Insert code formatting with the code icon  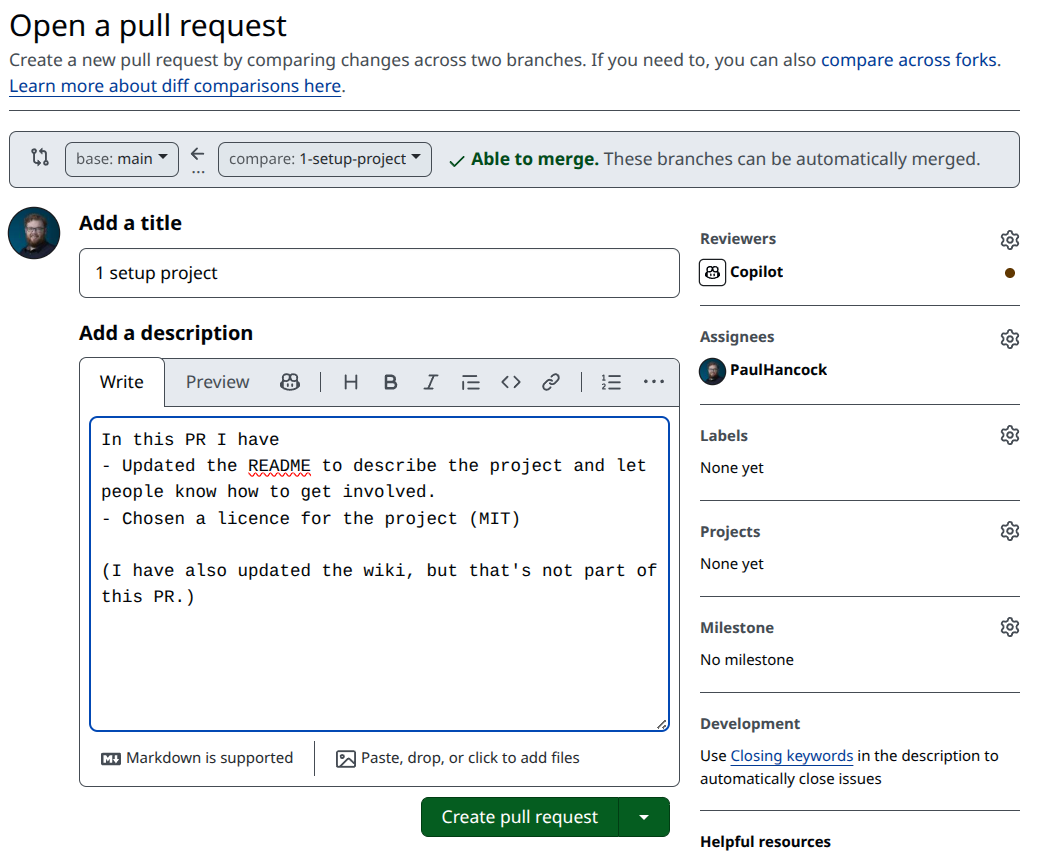tap(511, 382)
